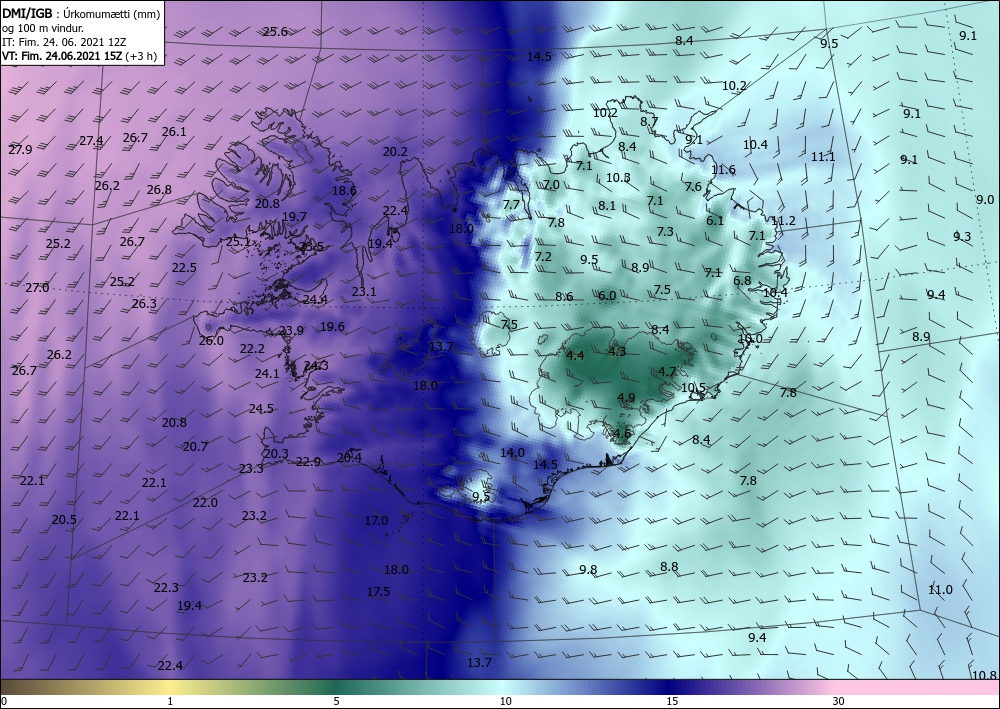This screenshot has width=1000, height=709.
Task: Click the value 14.0 on the map
Action: coord(512,452)
